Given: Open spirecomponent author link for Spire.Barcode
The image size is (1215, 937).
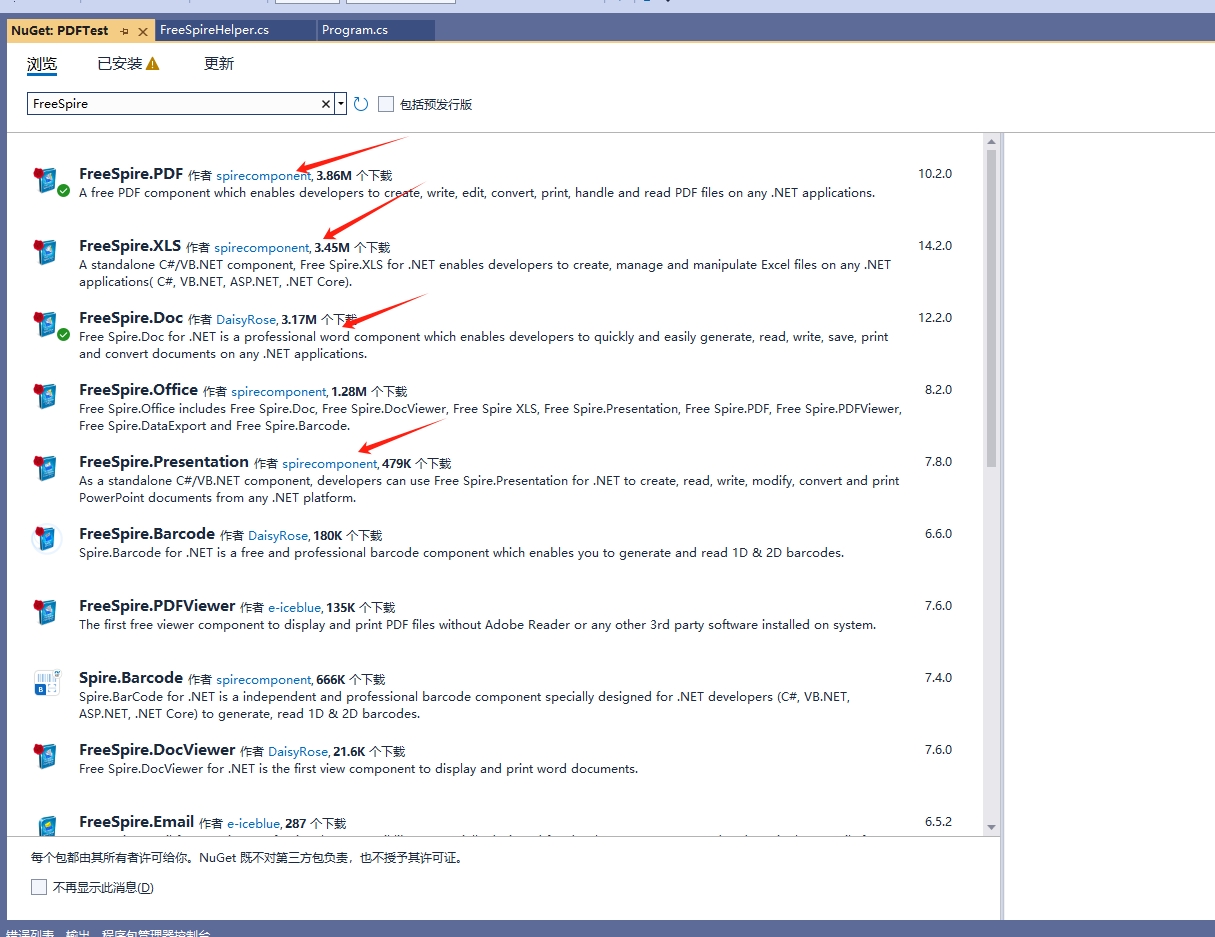Looking at the screenshot, I should [264, 680].
